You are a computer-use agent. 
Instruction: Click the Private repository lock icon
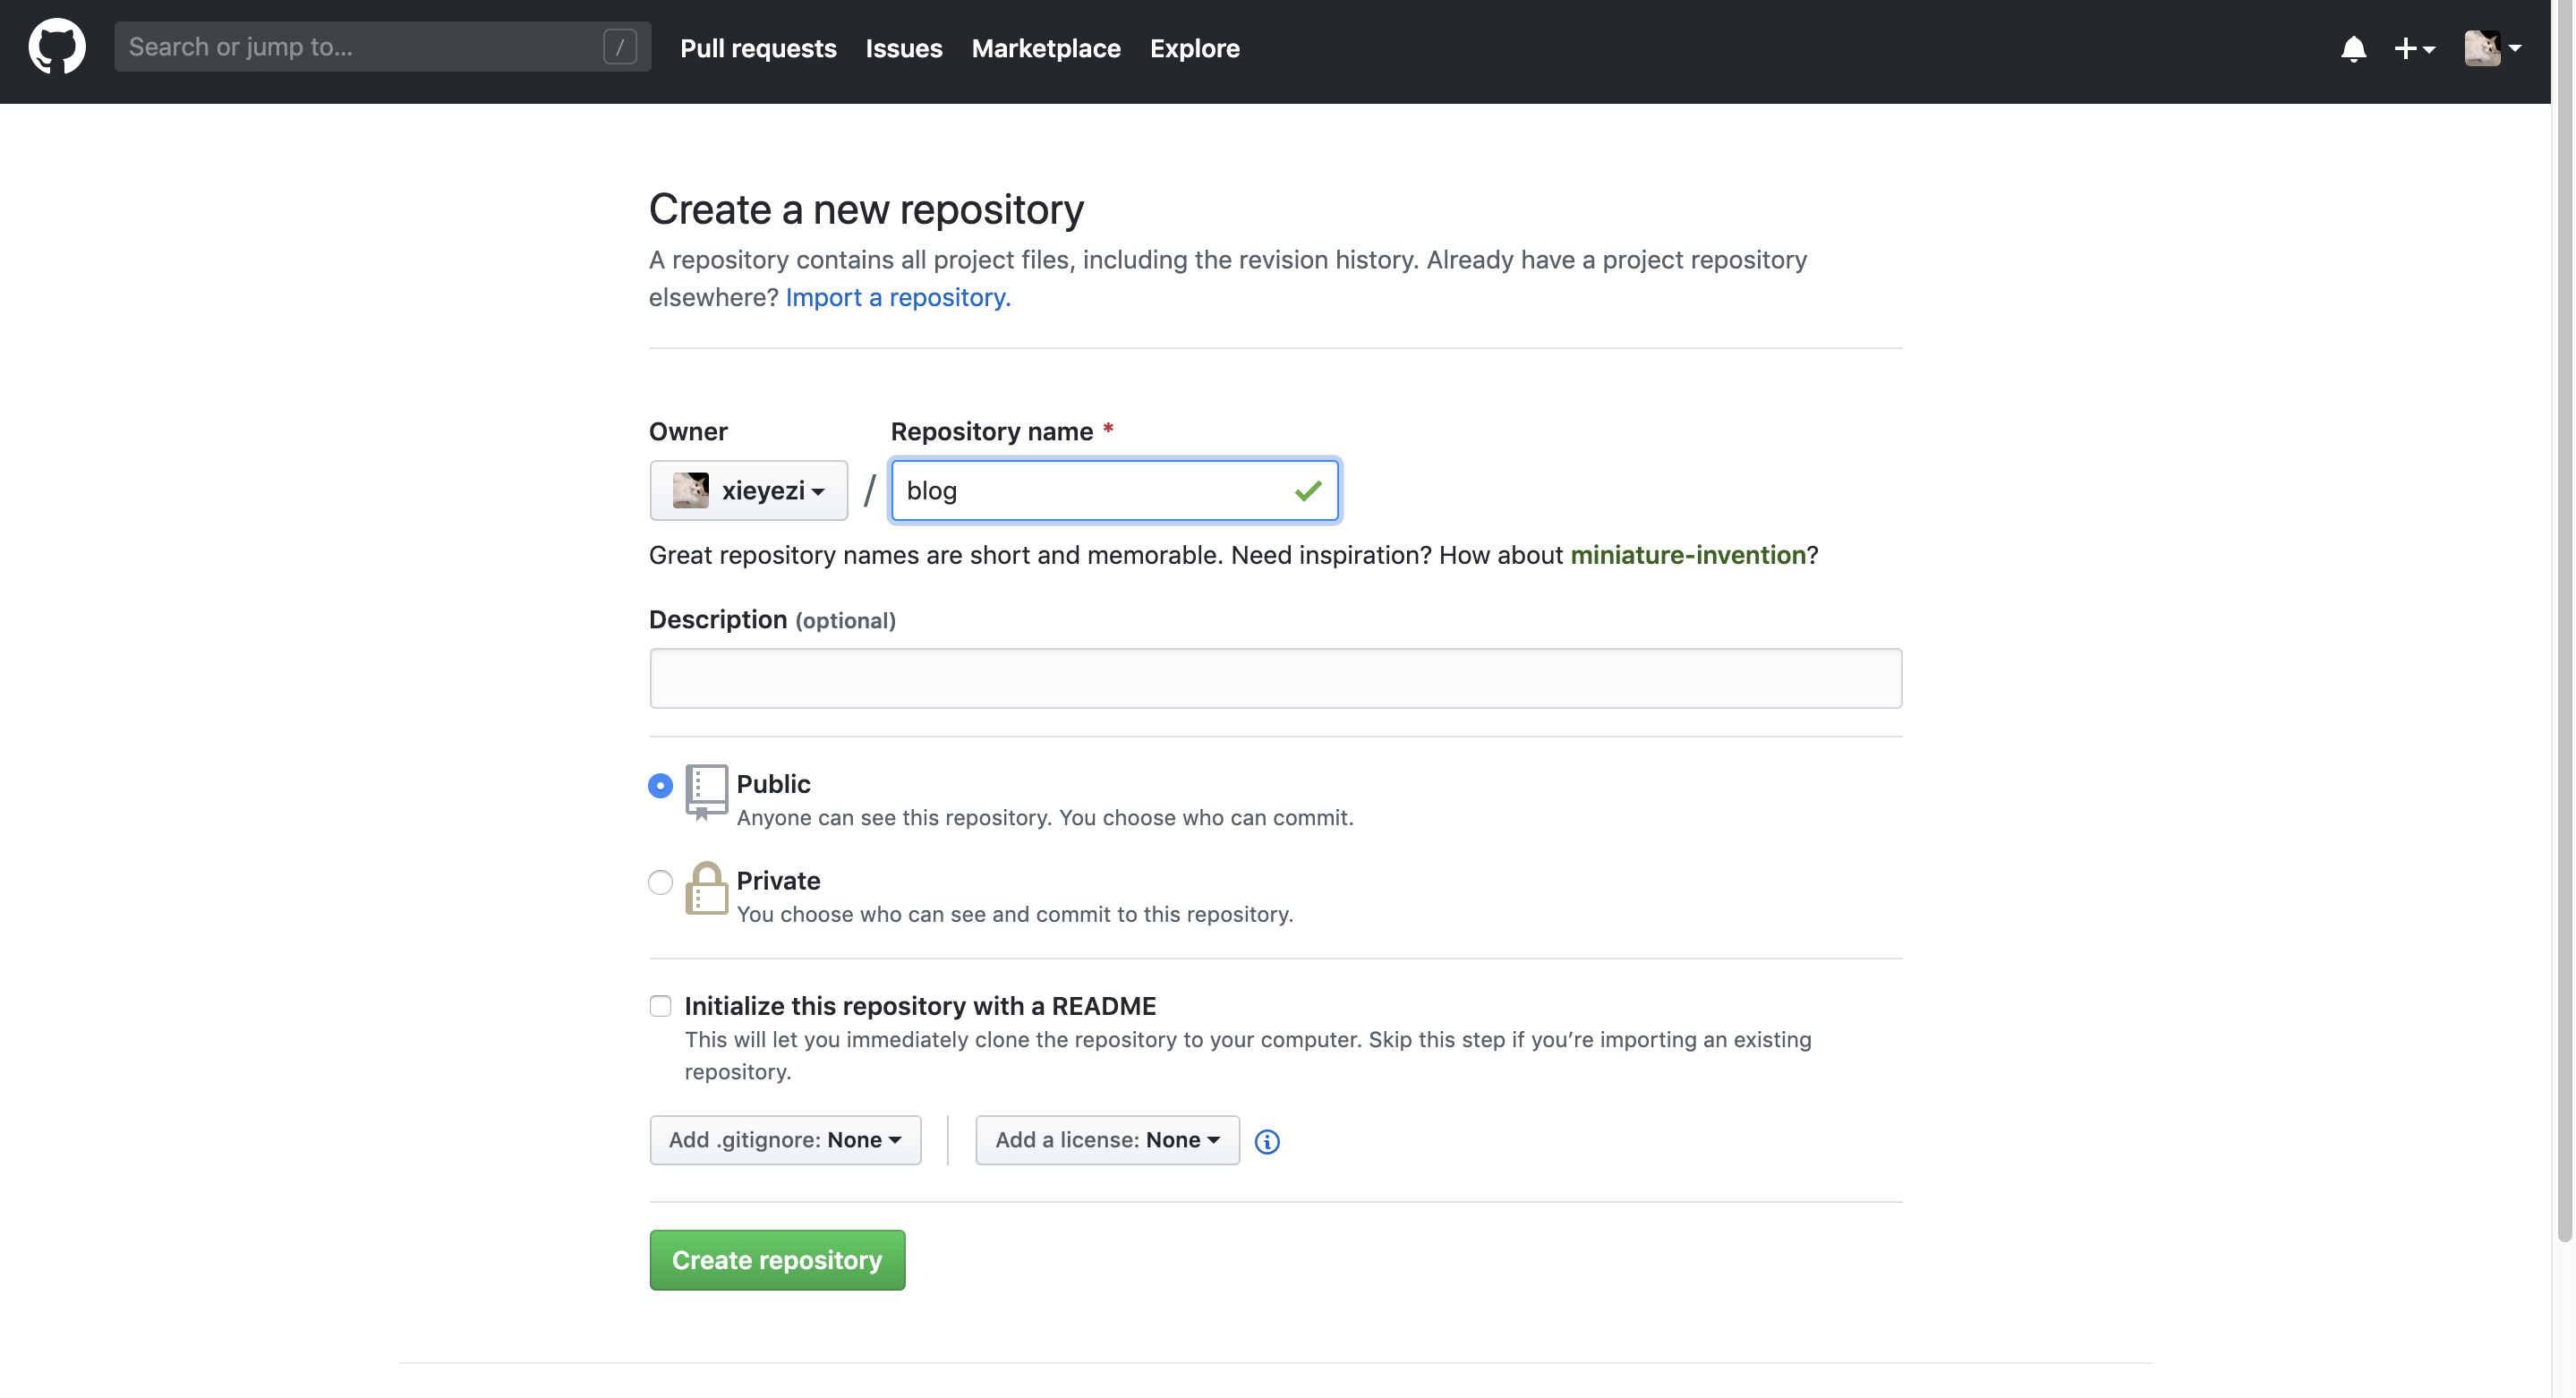[706, 888]
